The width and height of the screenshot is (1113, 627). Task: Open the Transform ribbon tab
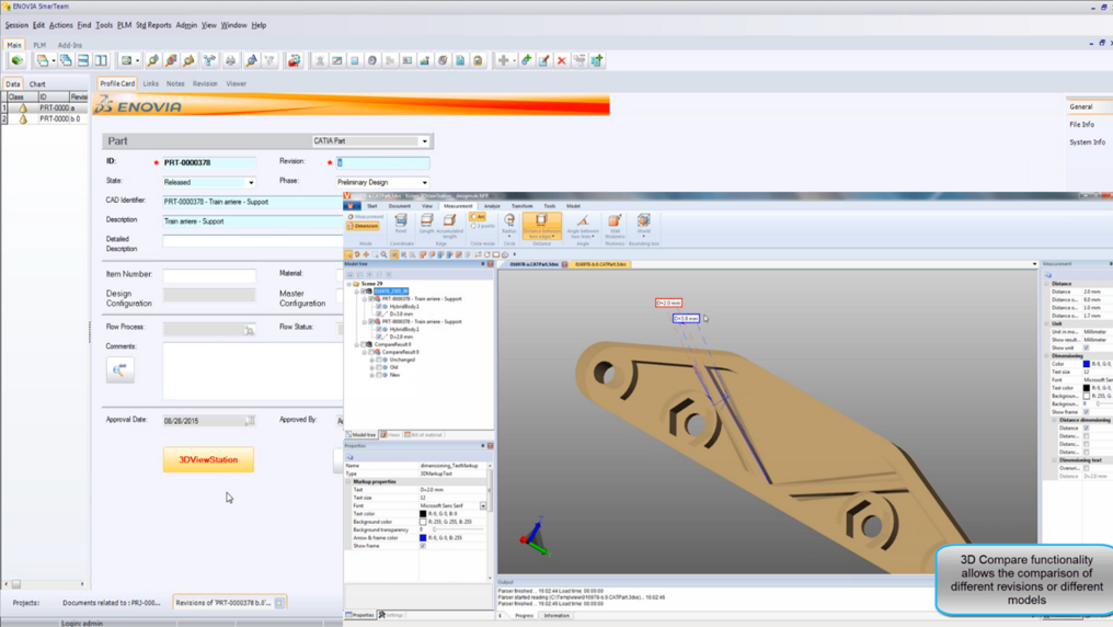pyautogui.click(x=522, y=206)
